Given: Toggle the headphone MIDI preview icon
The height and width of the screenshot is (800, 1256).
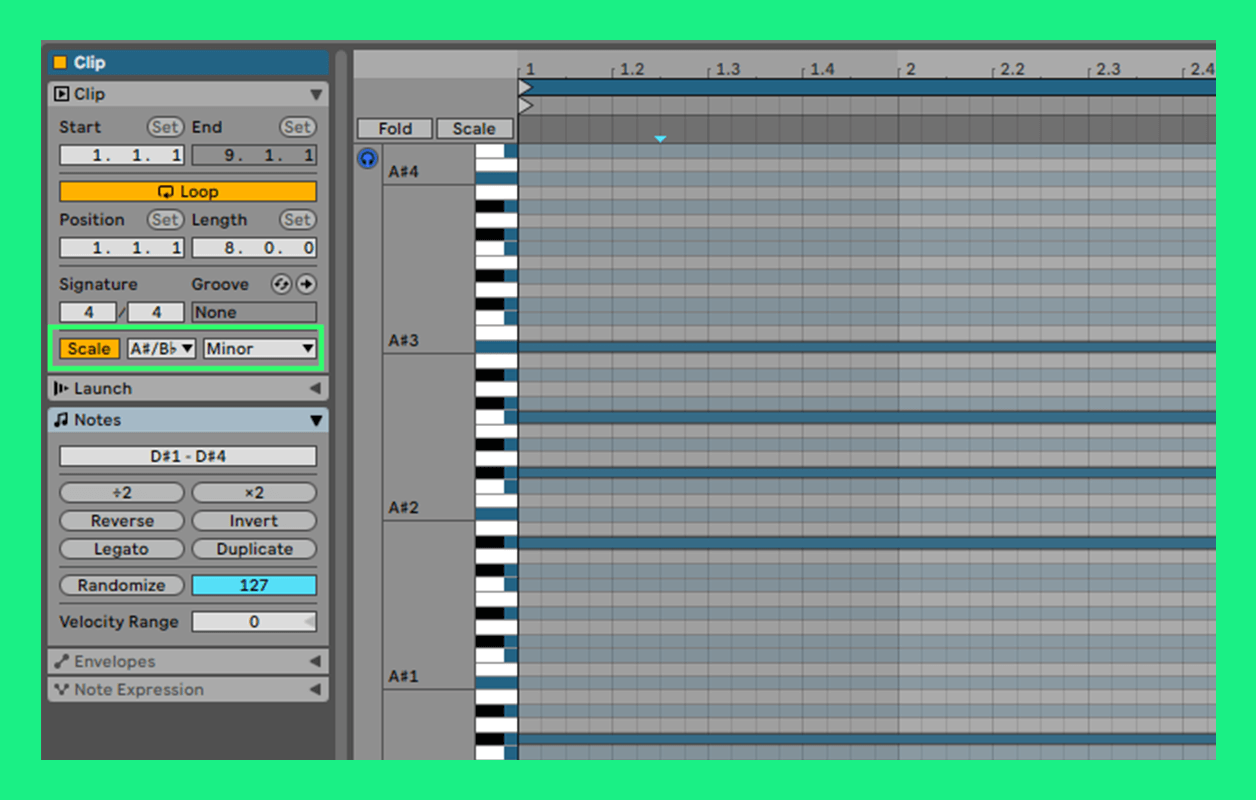Looking at the screenshot, I should (368, 158).
